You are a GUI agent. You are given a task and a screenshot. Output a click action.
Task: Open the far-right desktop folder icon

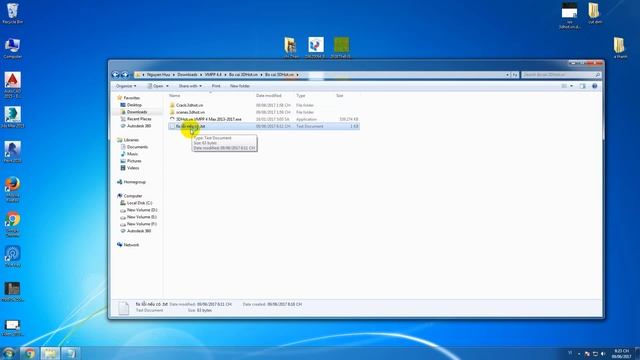click(619, 48)
